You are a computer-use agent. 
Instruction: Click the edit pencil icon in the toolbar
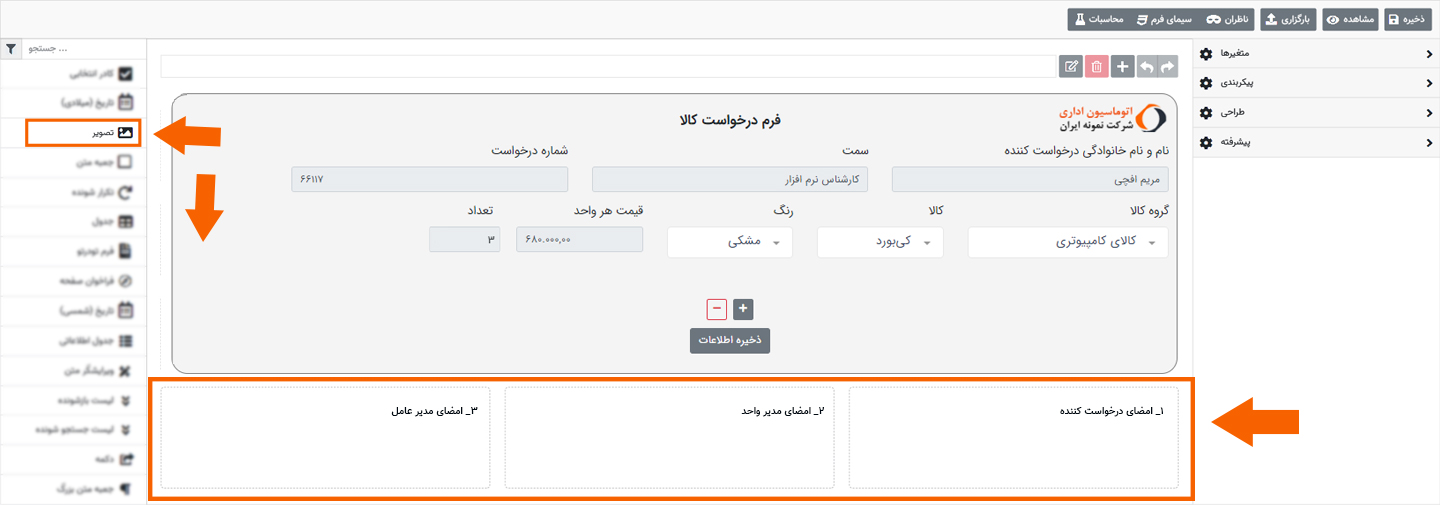1071,67
